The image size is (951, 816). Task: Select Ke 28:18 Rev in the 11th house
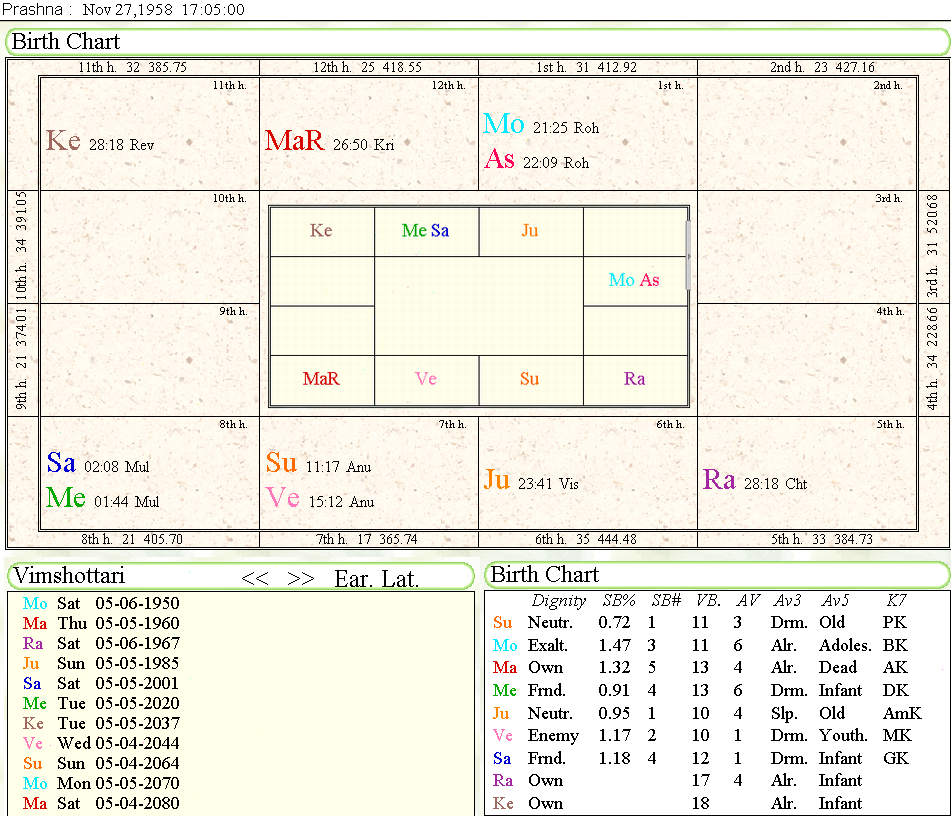[x=100, y=141]
